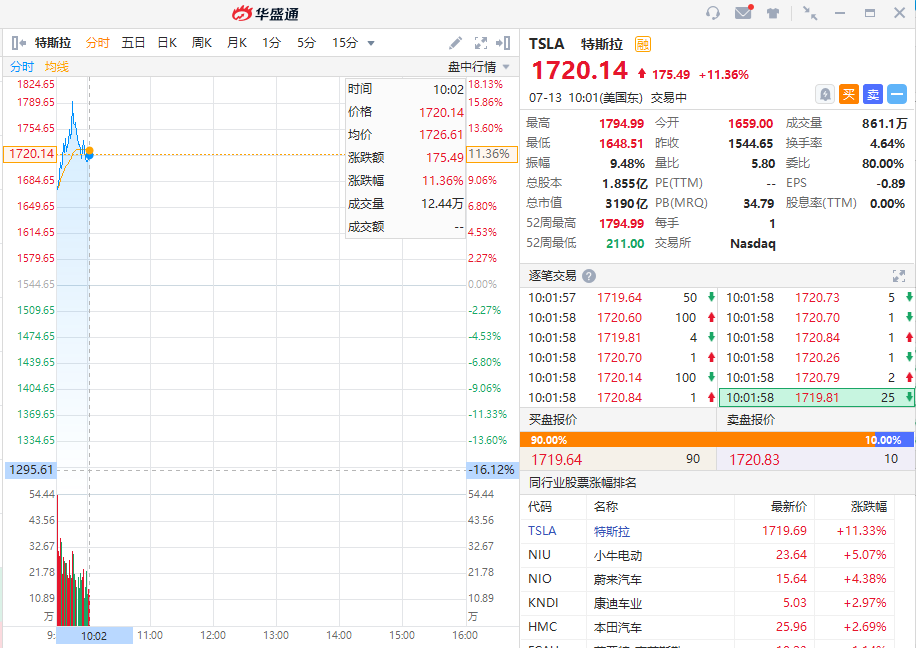This screenshot has width=916, height=648.
Task: Click help icon beside 逐笔交易
Action: tap(589, 276)
